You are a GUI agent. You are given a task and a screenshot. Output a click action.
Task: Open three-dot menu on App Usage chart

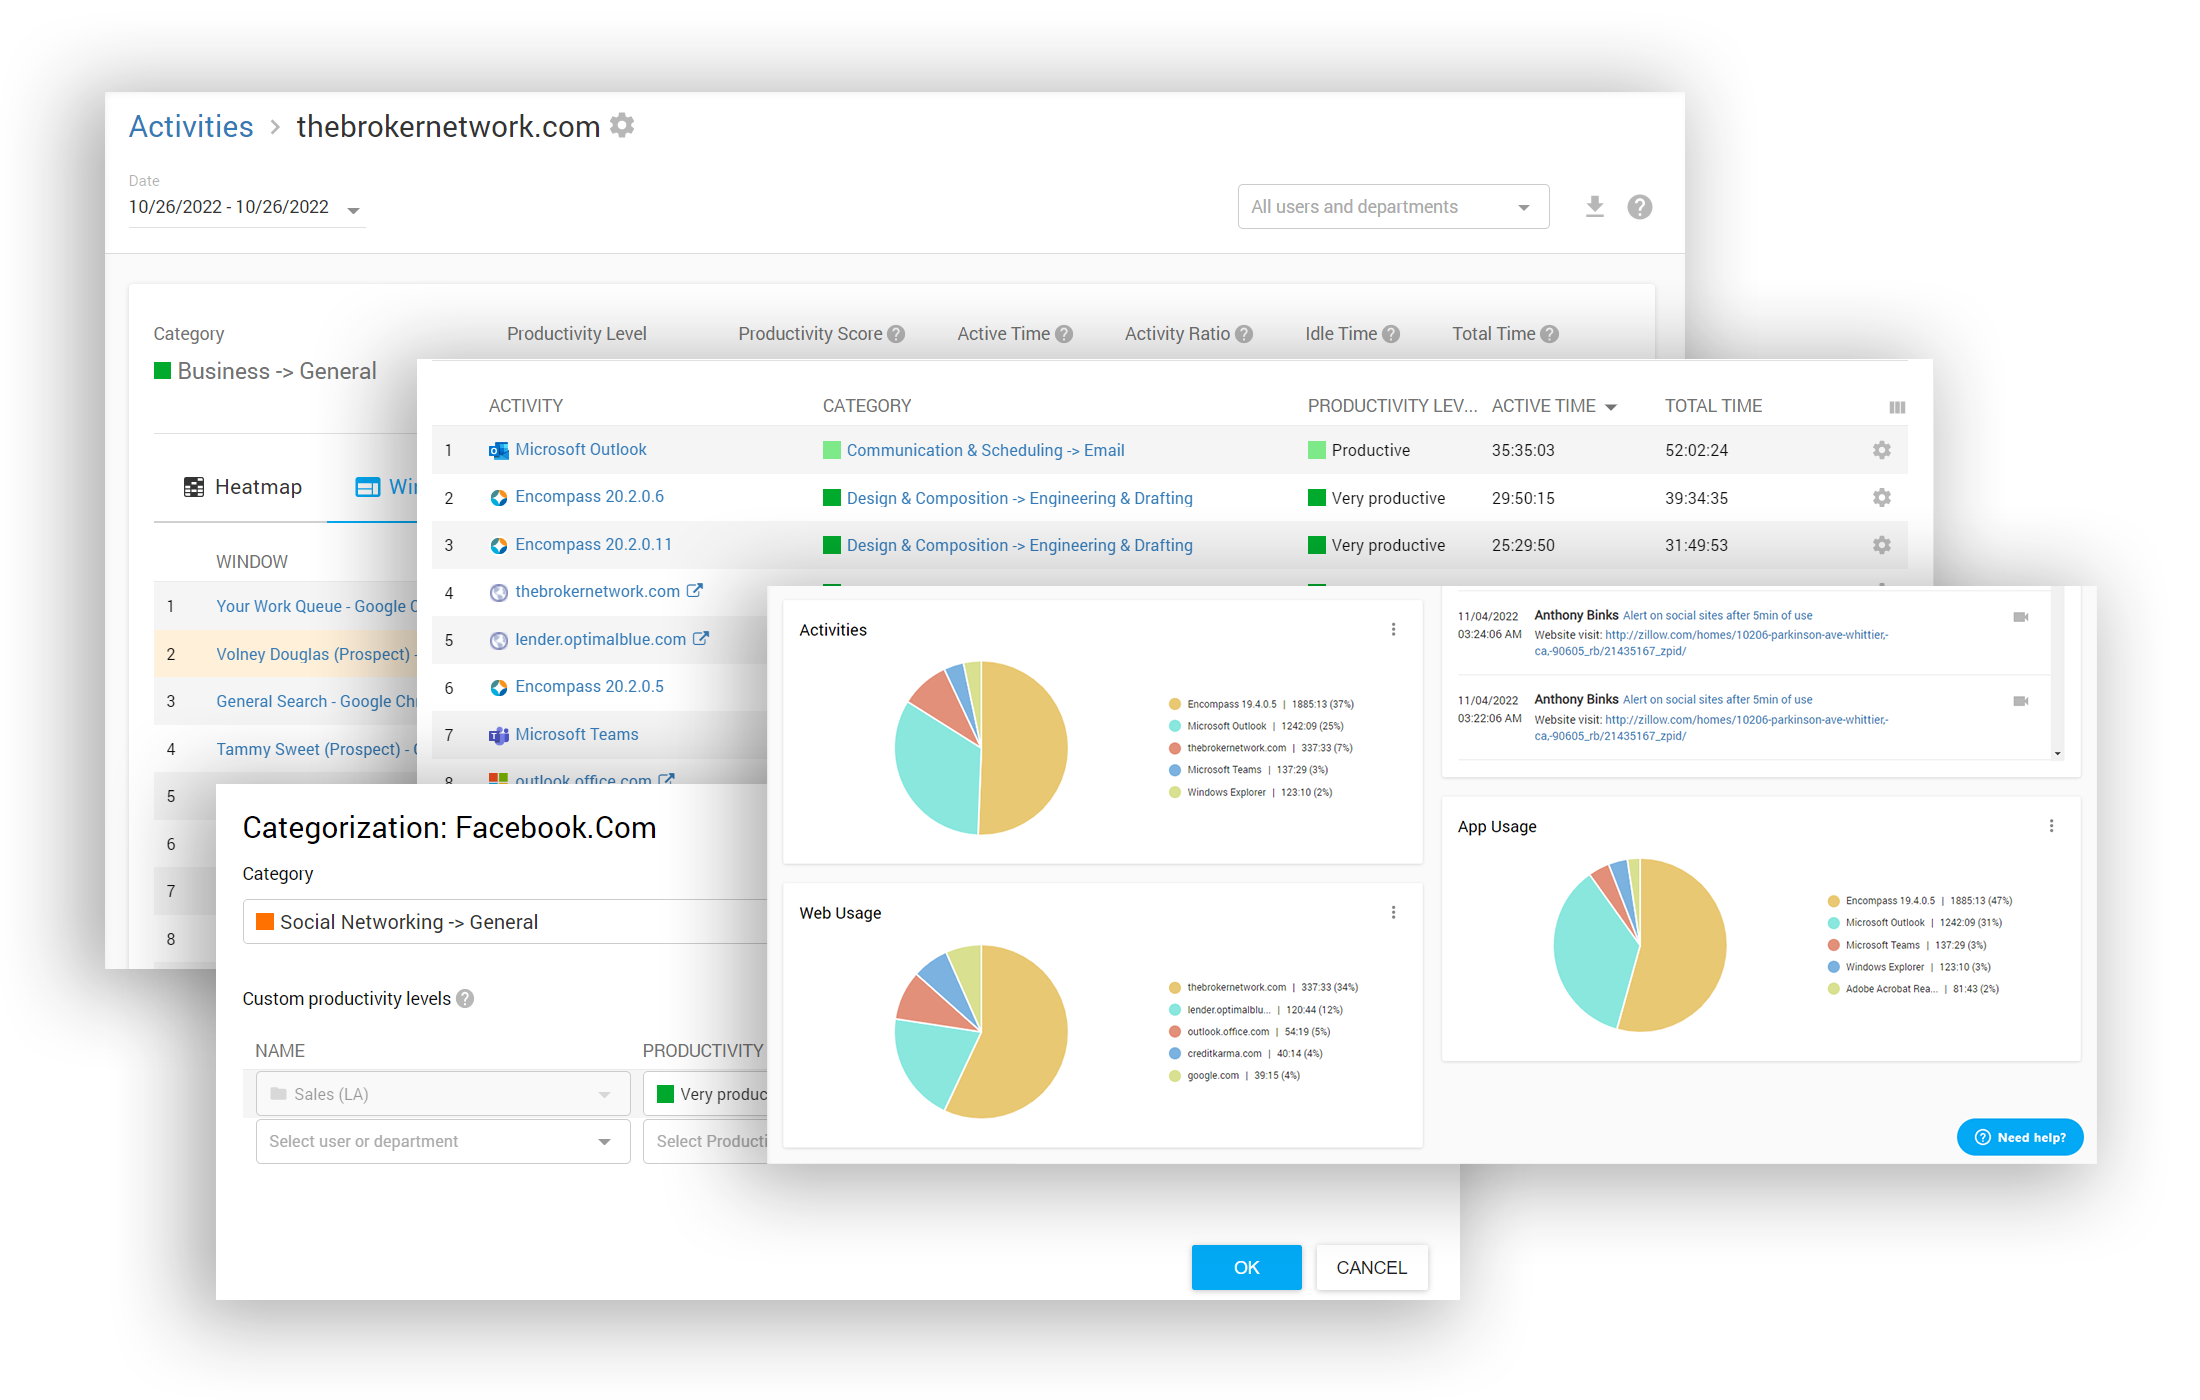pyautogui.click(x=2051, y=826)
